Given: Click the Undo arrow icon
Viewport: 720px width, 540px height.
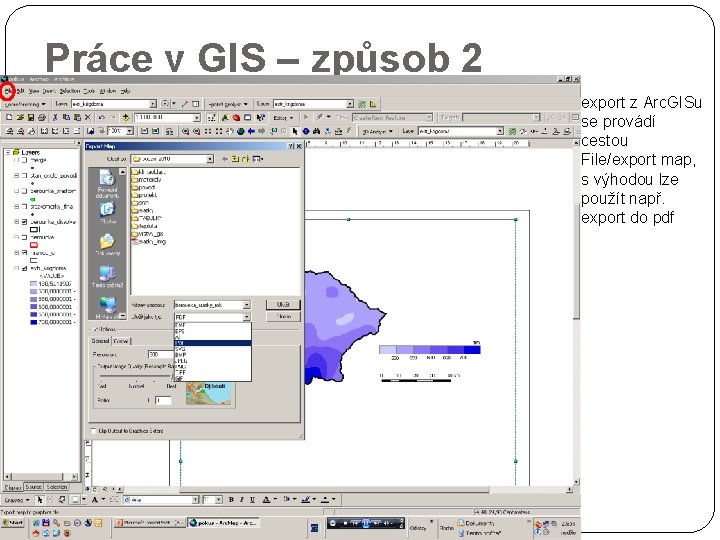Looking at the screenshot, I should (101, 118).
